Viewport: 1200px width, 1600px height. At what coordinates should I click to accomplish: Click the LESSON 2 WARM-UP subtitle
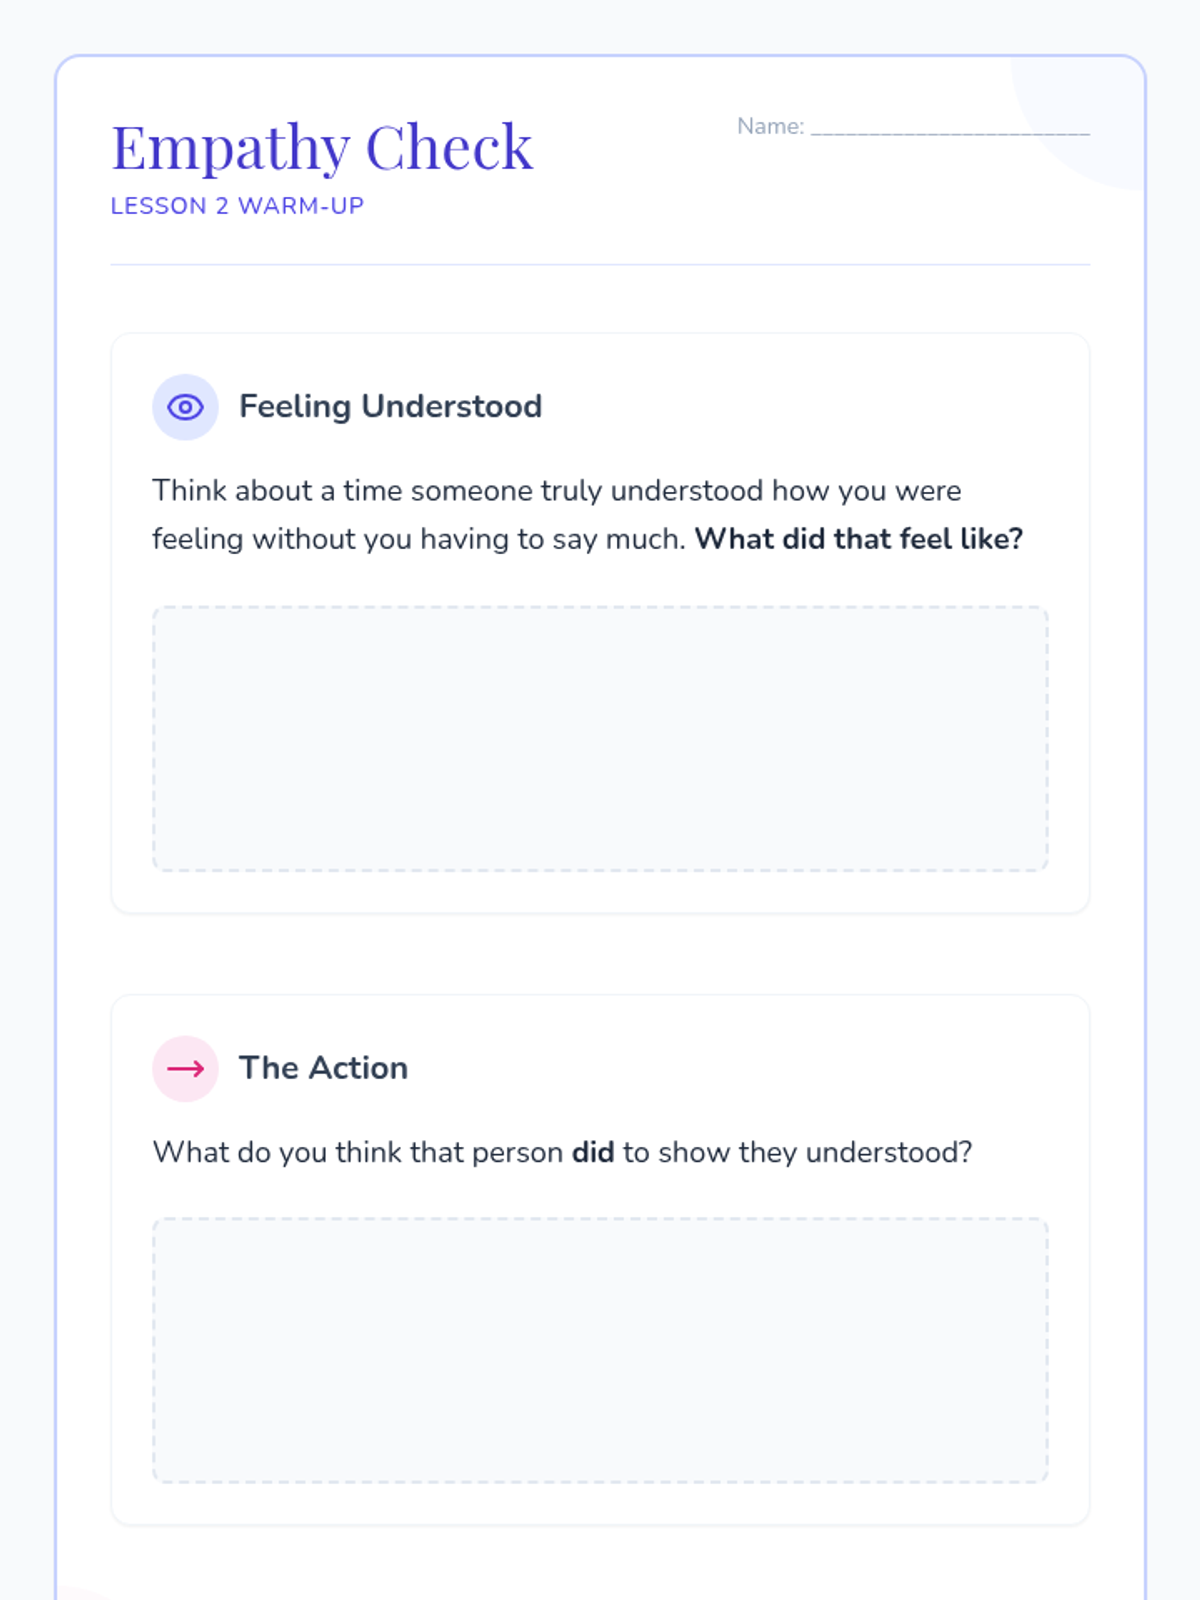point(237,206)
